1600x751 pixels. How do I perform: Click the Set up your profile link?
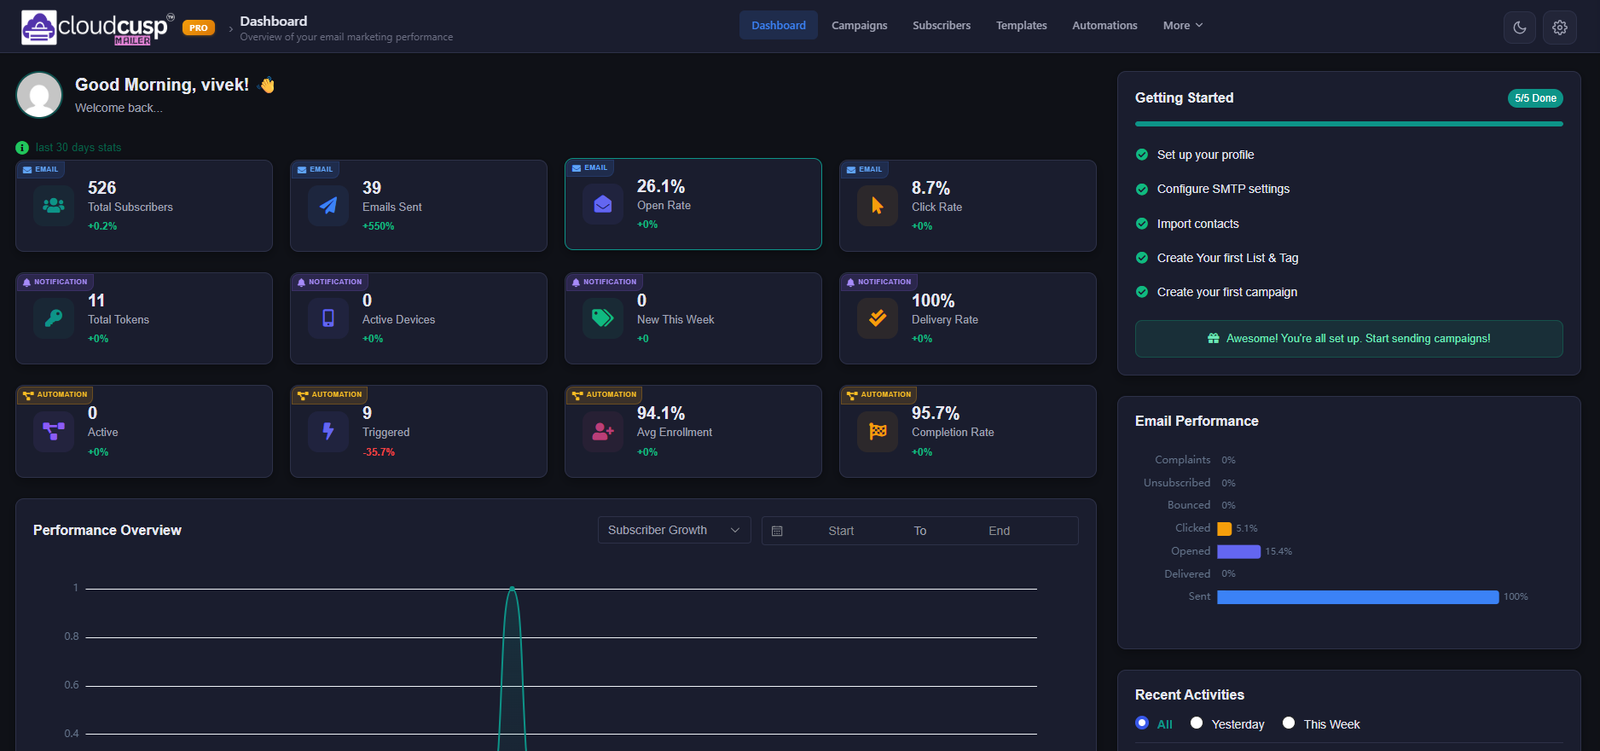(x=1205, y=155)
